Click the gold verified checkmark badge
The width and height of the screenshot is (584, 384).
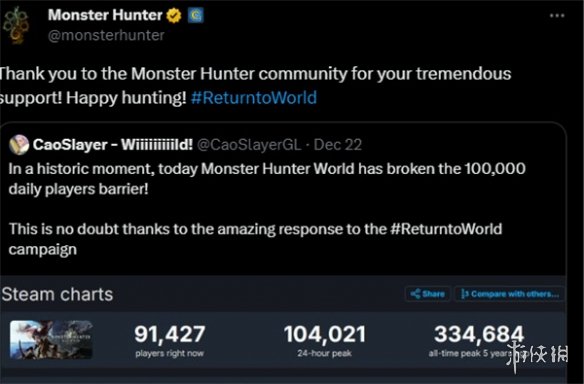pyautogui.click(x=174, y=16)
